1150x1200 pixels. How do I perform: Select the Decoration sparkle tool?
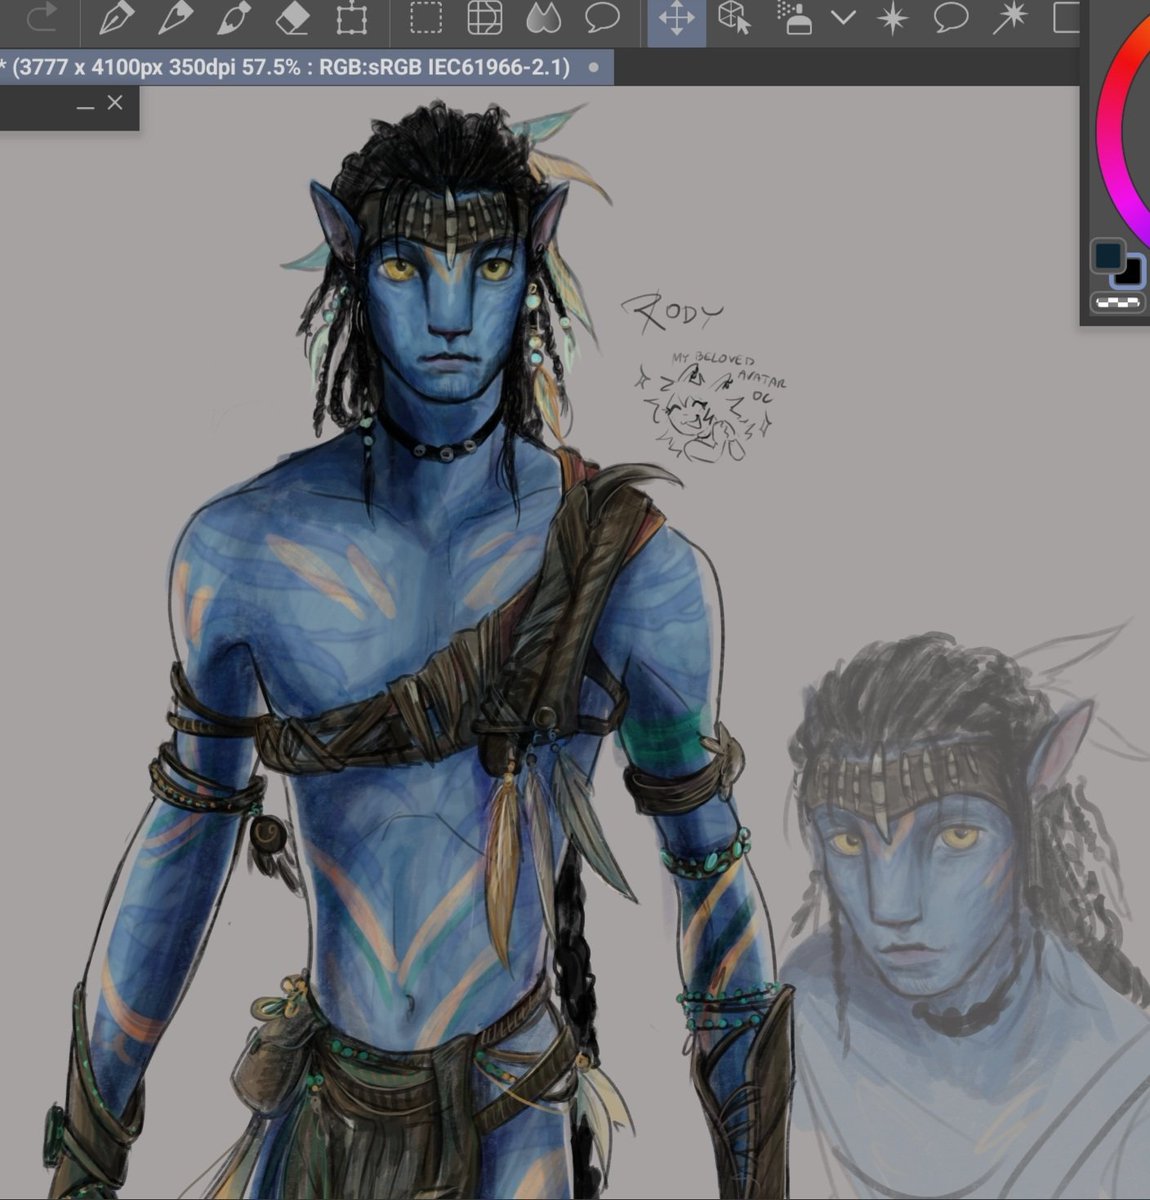click(893, 19)
